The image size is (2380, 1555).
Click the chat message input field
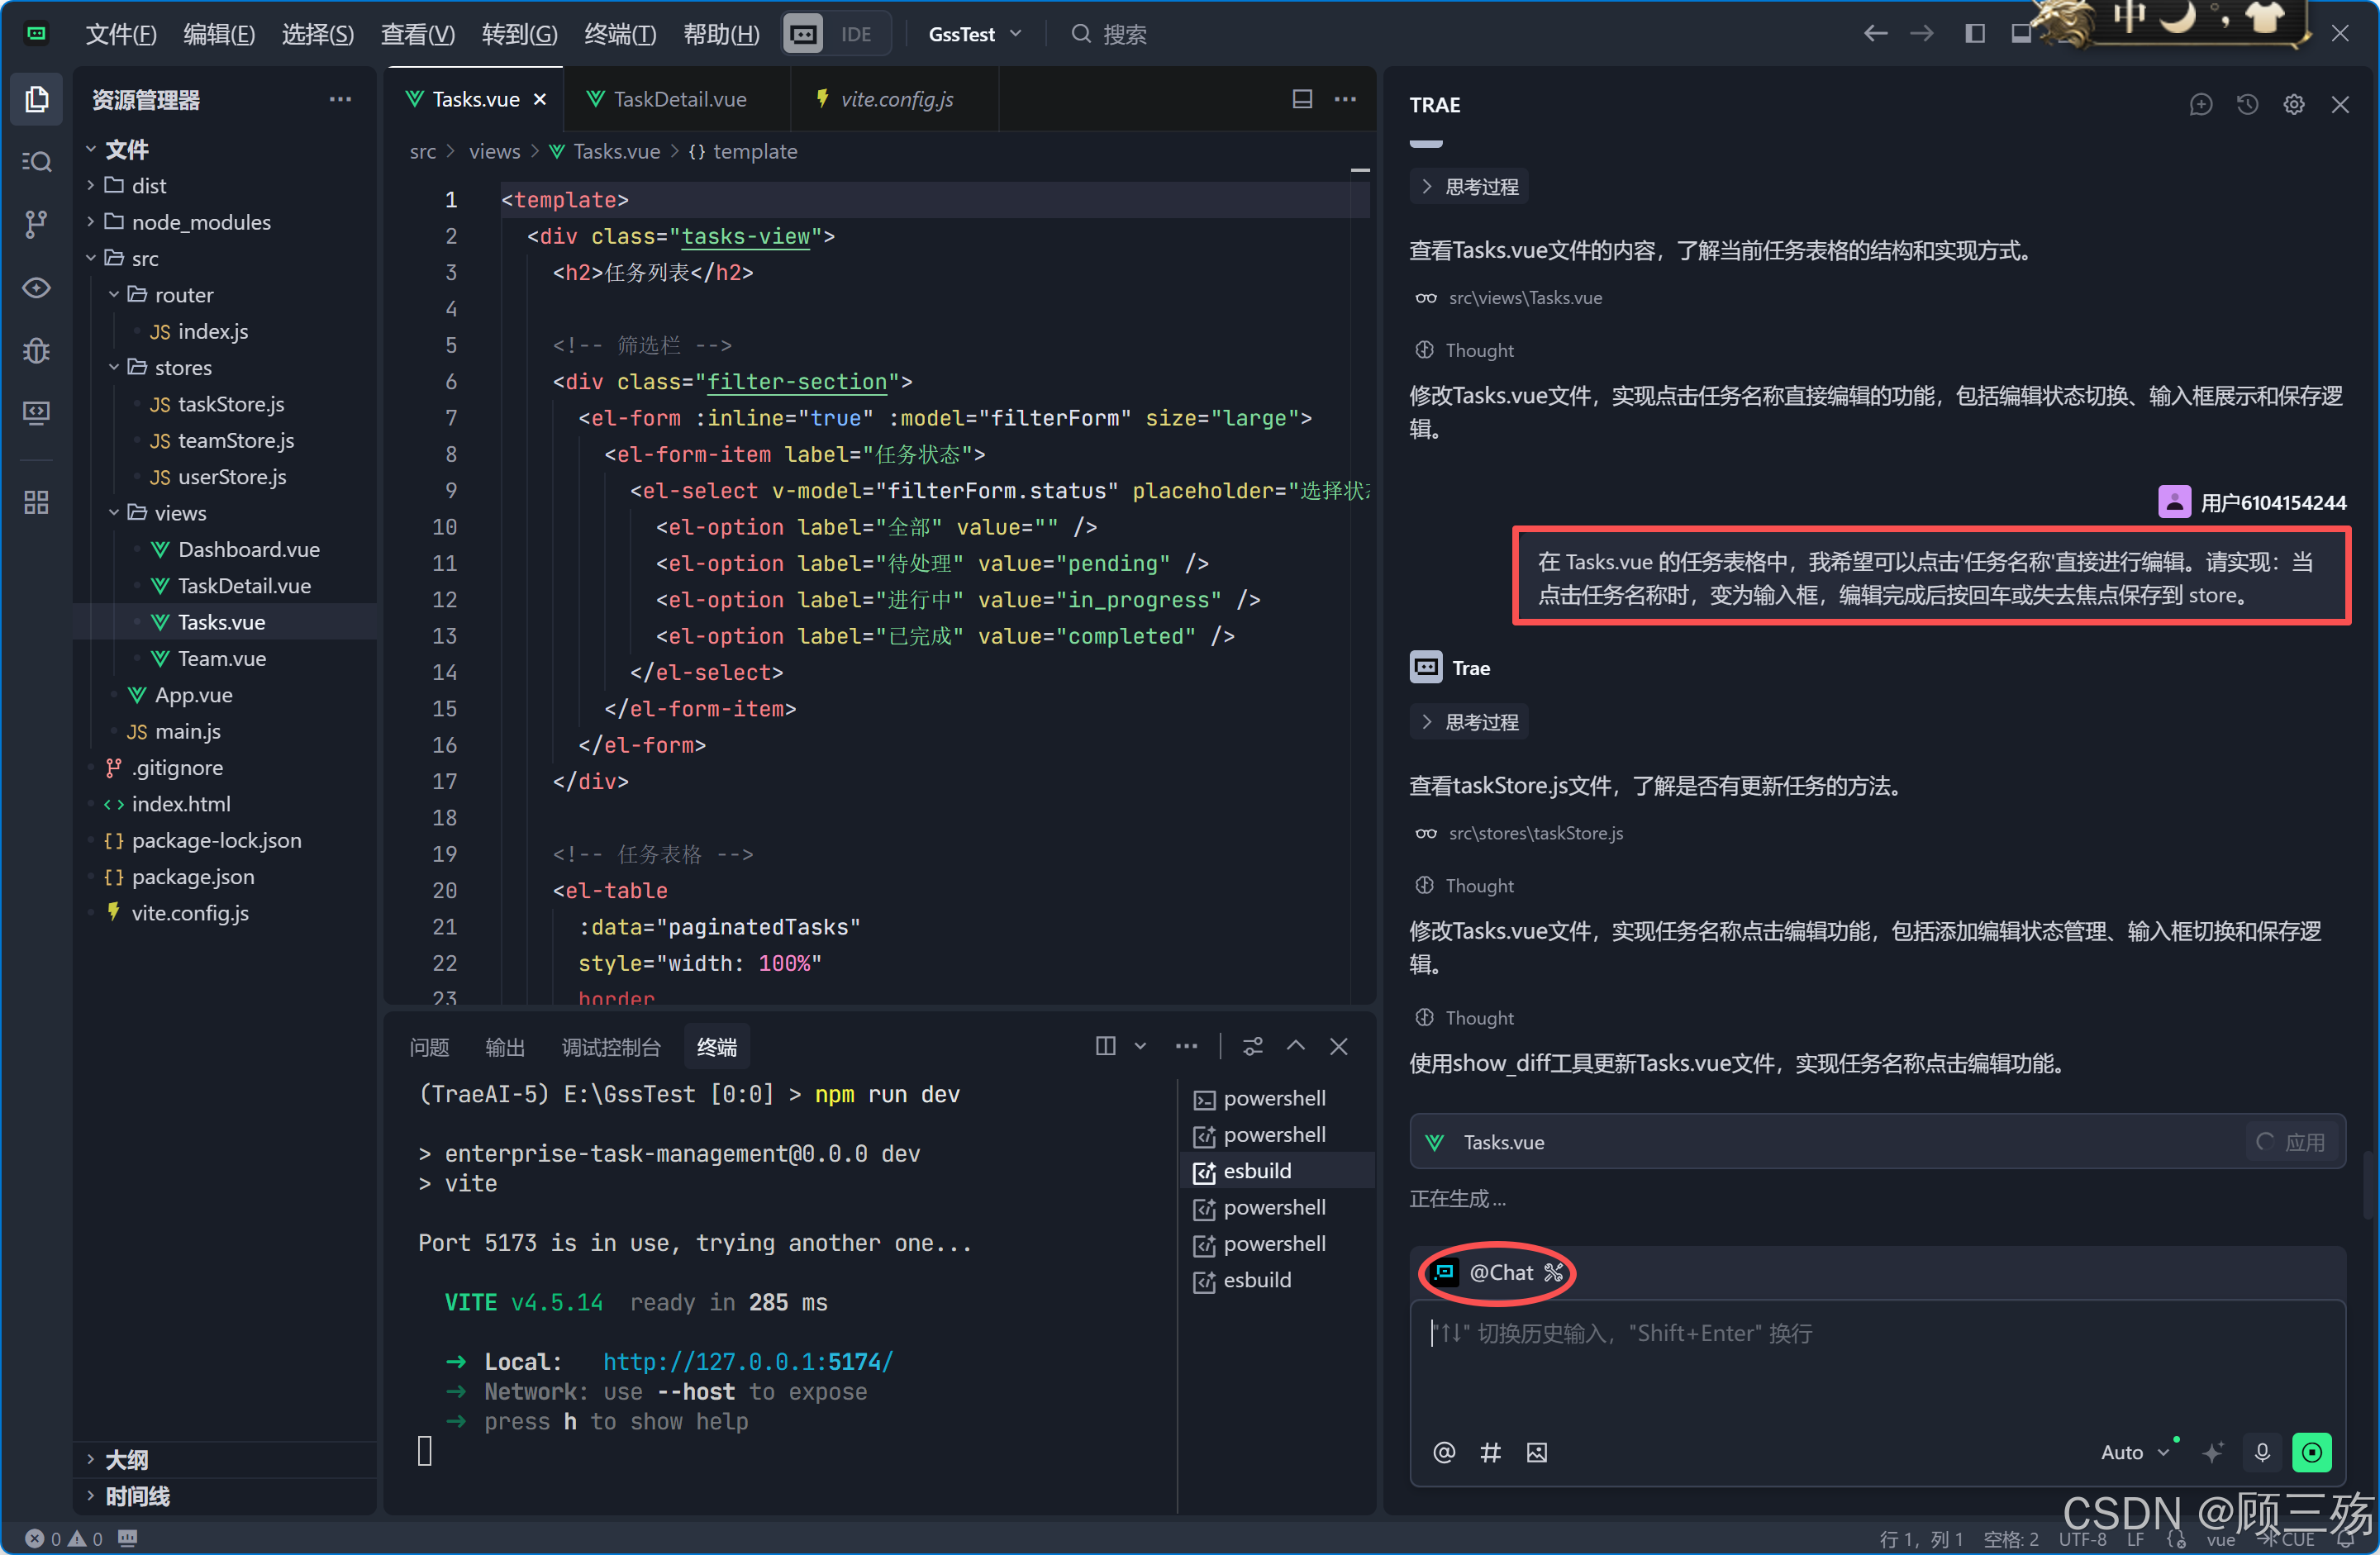click(1870, 1370)
